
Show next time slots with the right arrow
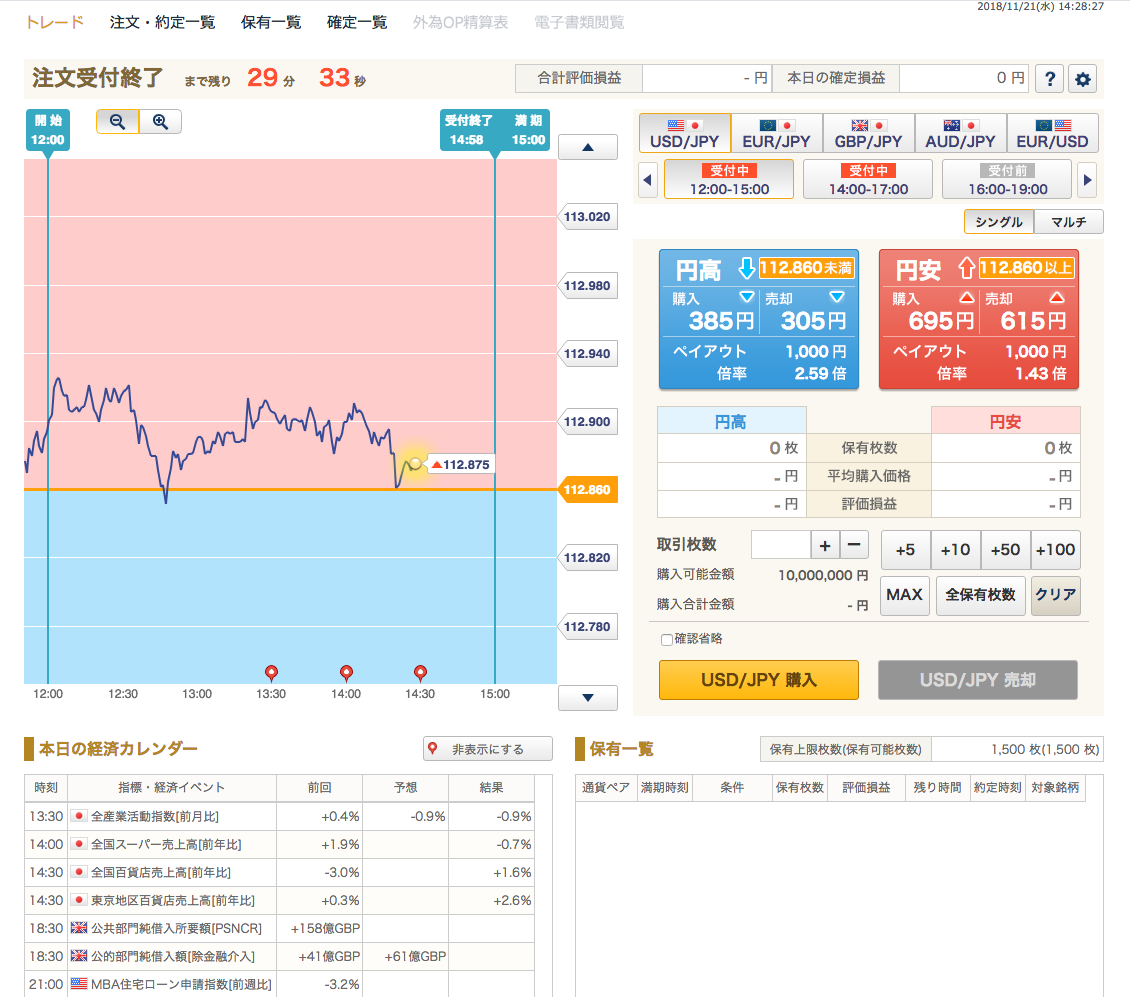point(1088,180)
